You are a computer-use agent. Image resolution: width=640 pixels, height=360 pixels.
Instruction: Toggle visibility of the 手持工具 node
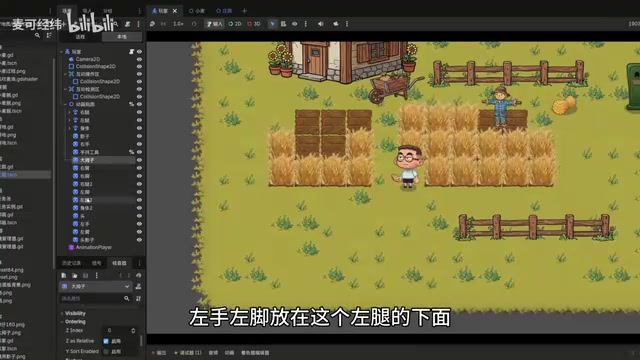pos(139,152)
